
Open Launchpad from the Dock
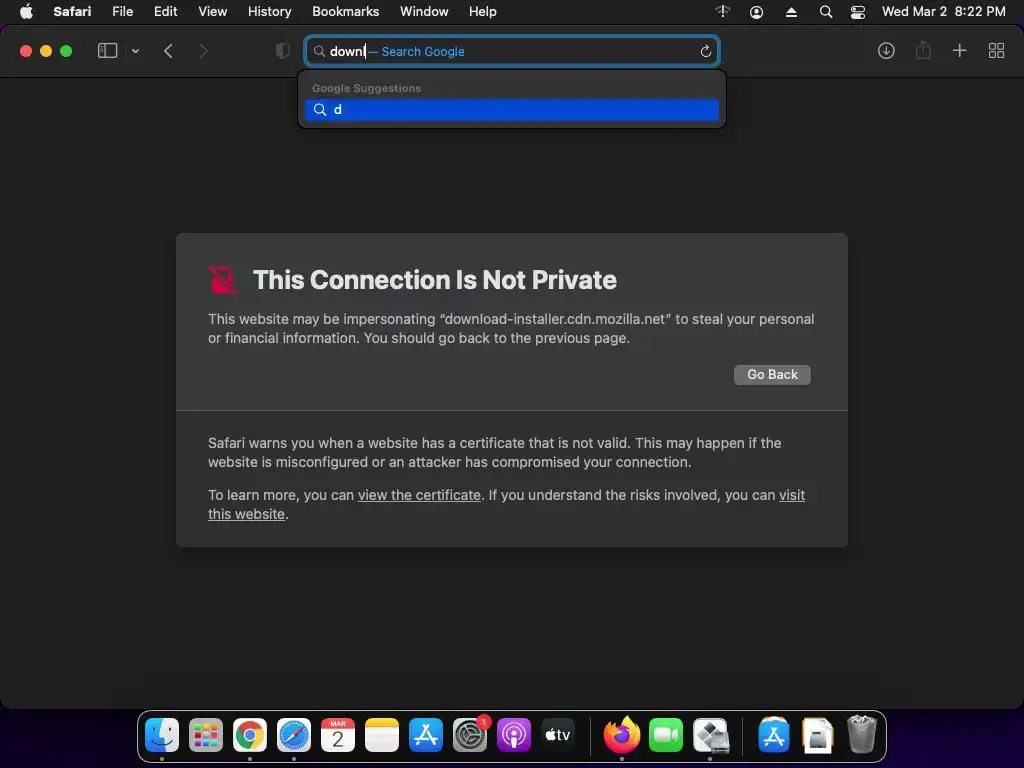pyautogui.click(x=206, y=735)
